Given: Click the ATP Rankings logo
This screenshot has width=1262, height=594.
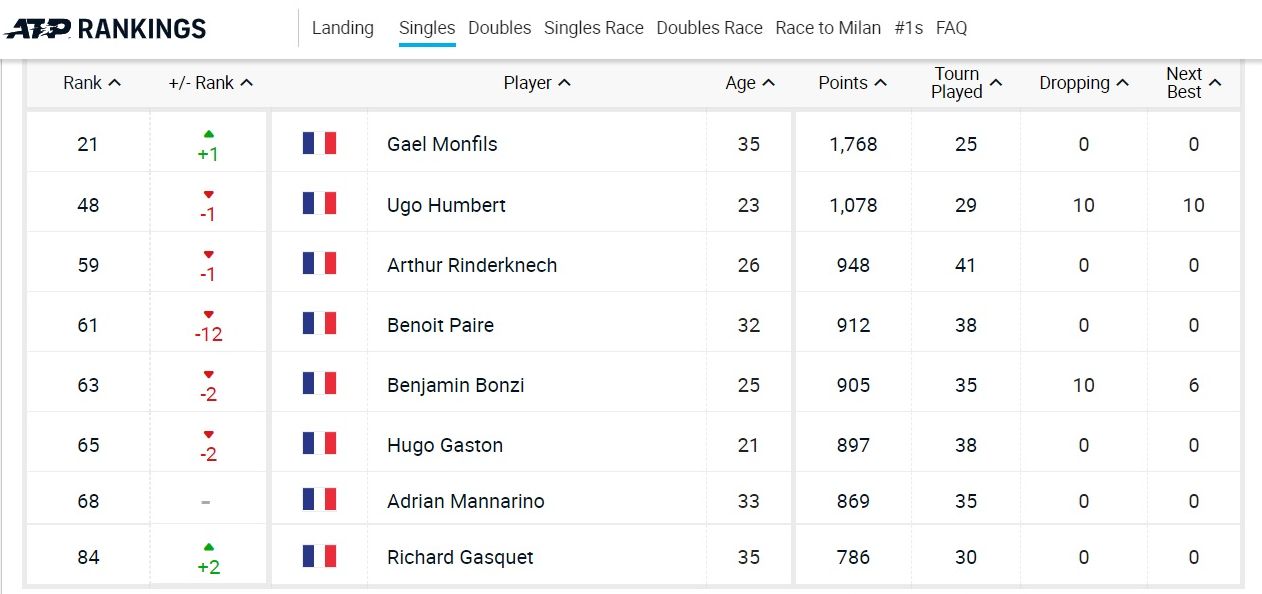Looking at the screenshot, I should click(105, 29).
